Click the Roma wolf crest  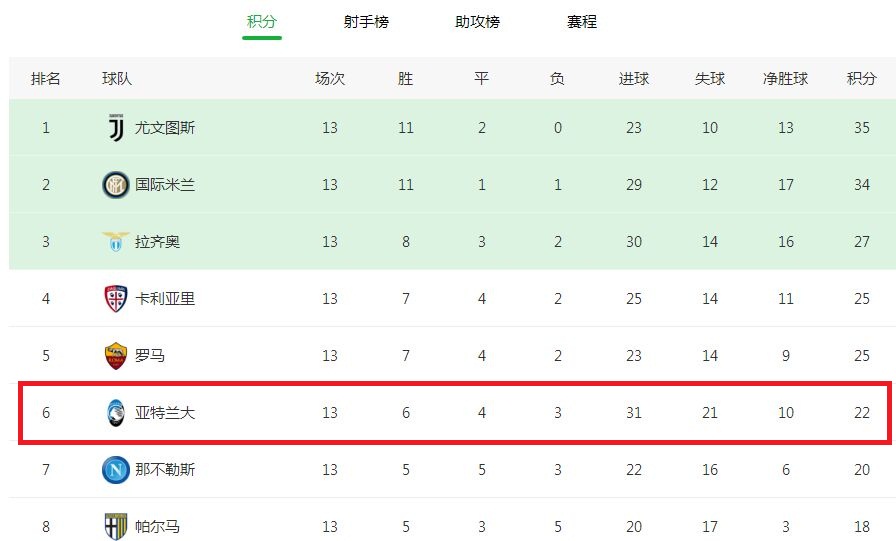coord(115,356)
